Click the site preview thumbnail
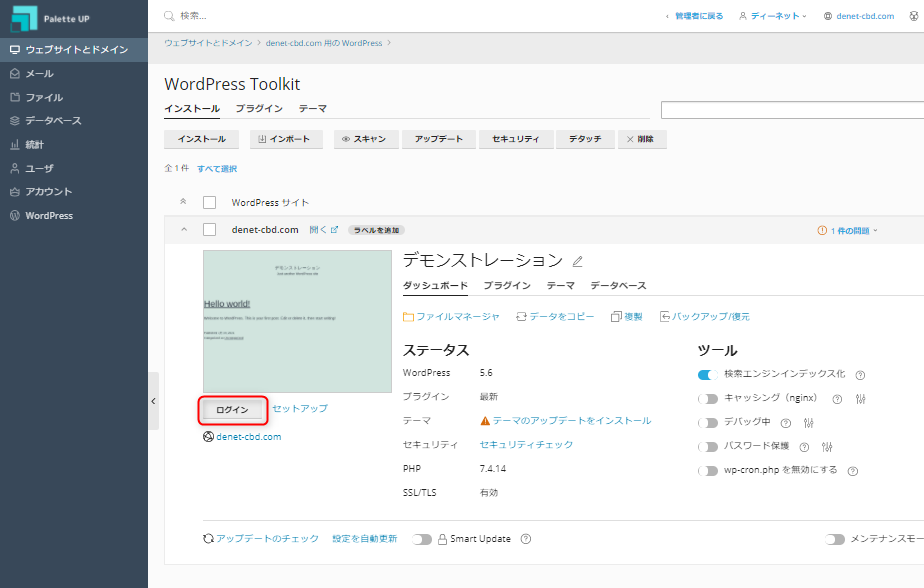This screenshot has width=924, height=588. (298, 322)
